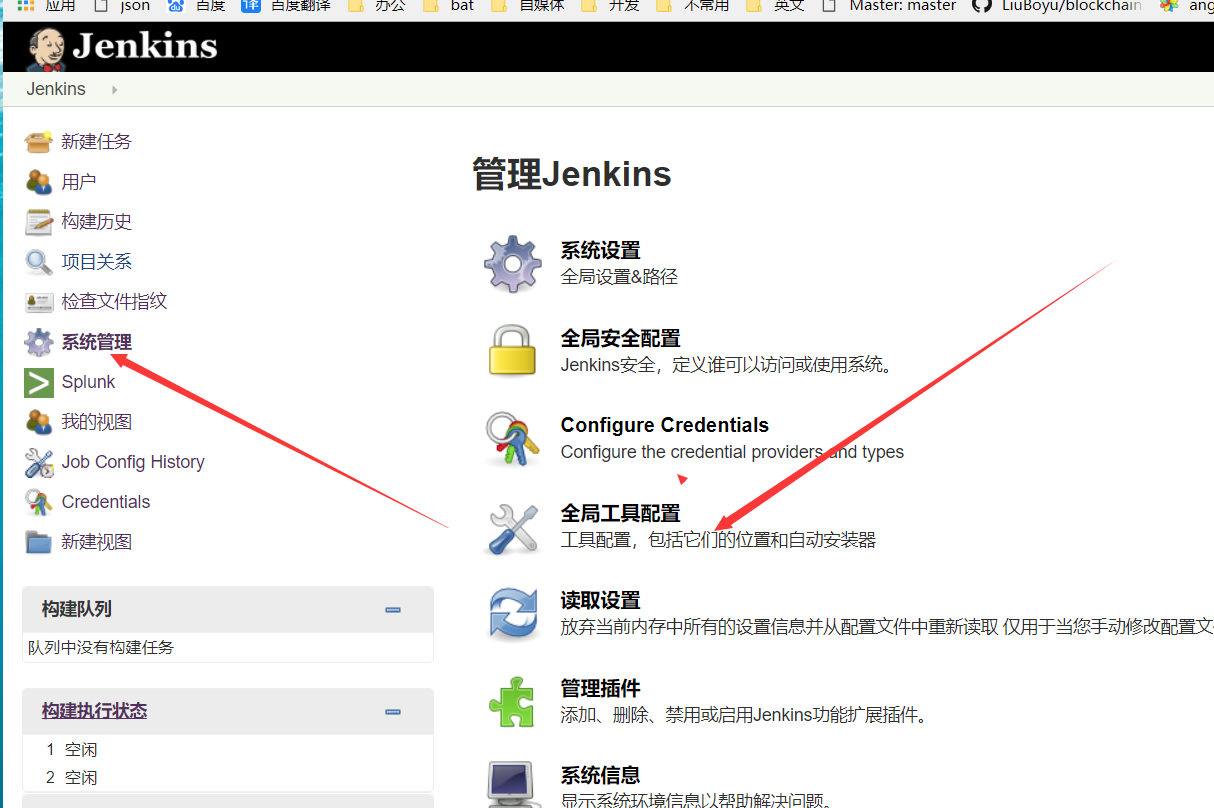Click the refresh arrows icon for 读取设置
1214x808 pixels.
(512, 614)
